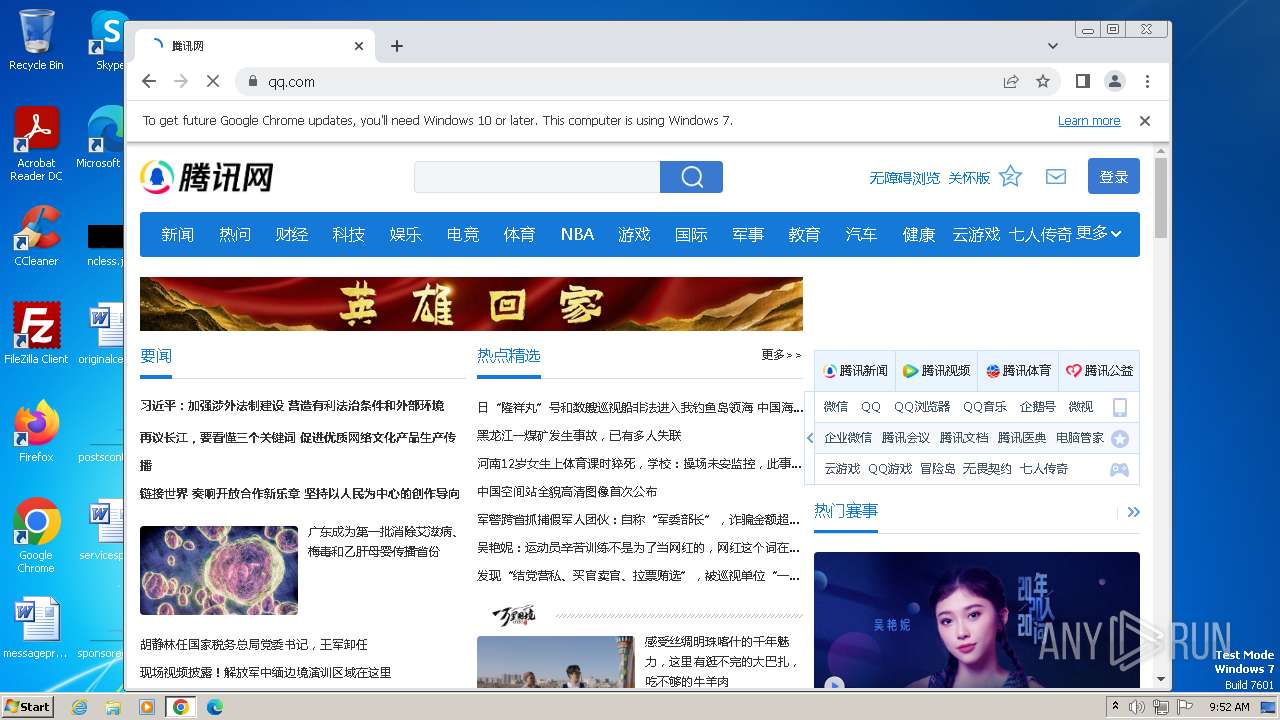Open the 无障碍浏览 link
The image size is (1280, 720).
tap(904, 177)
